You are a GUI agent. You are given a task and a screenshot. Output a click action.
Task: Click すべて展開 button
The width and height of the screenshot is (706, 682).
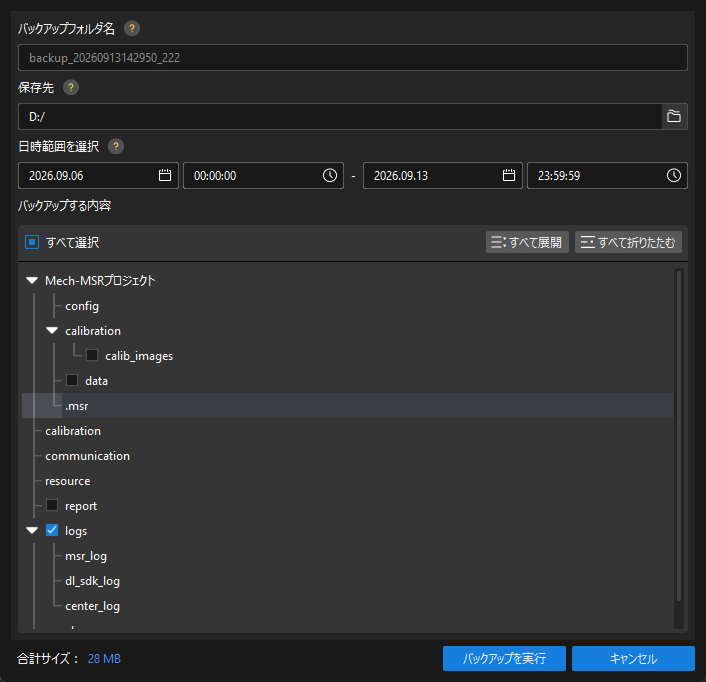pos(527,242)
